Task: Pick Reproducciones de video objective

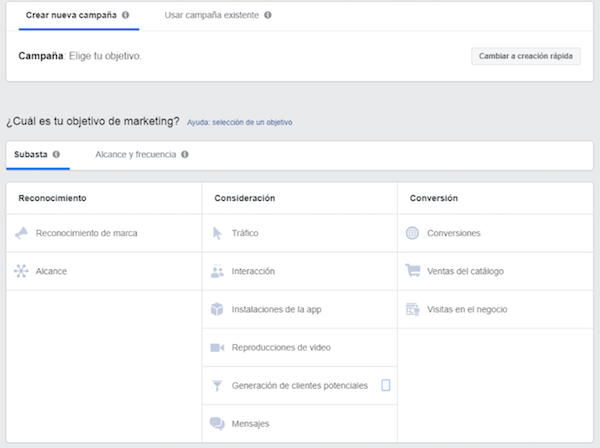Action: point(281,347)
